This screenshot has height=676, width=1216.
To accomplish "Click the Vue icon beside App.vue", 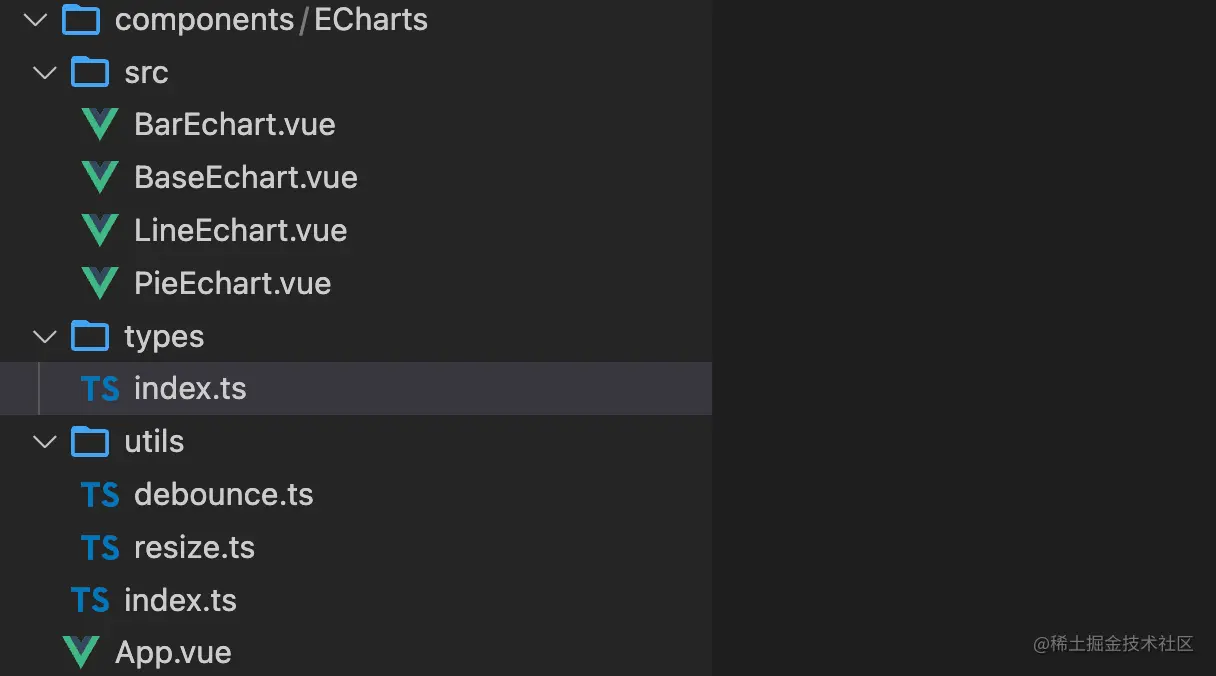I will pyautogui.click(x=81, y=653).
